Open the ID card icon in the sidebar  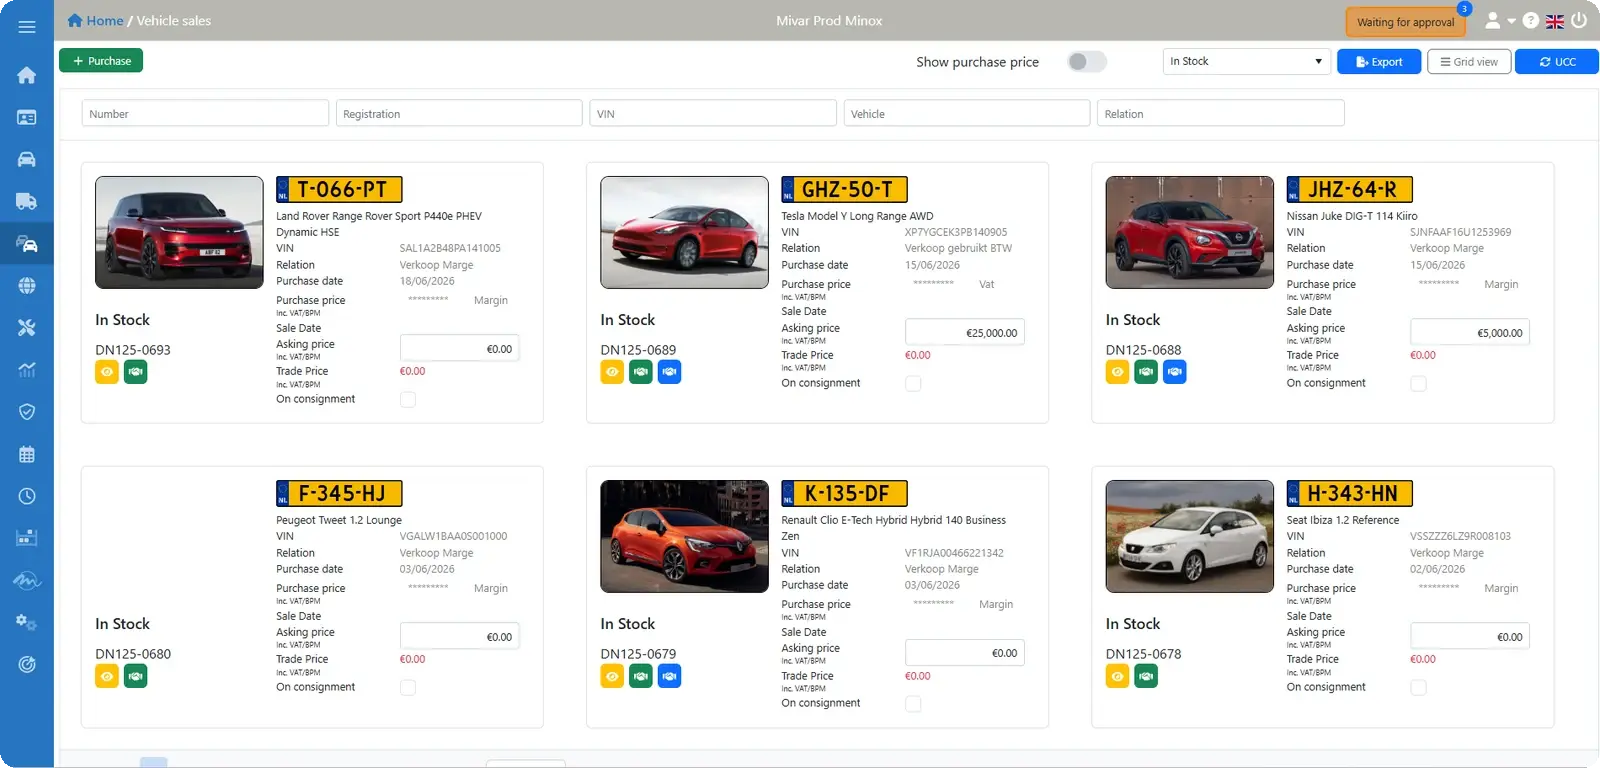(x=27, y=117)
